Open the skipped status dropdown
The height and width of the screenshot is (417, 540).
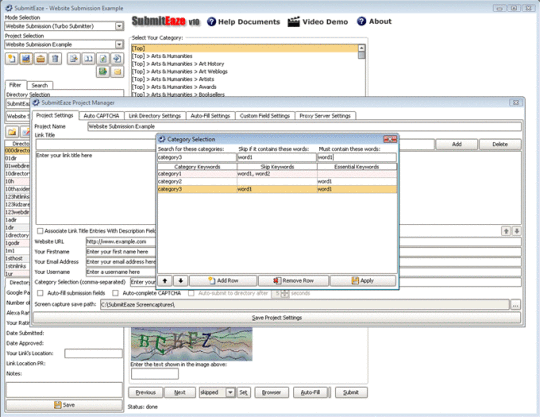click(x=230, y=393)
